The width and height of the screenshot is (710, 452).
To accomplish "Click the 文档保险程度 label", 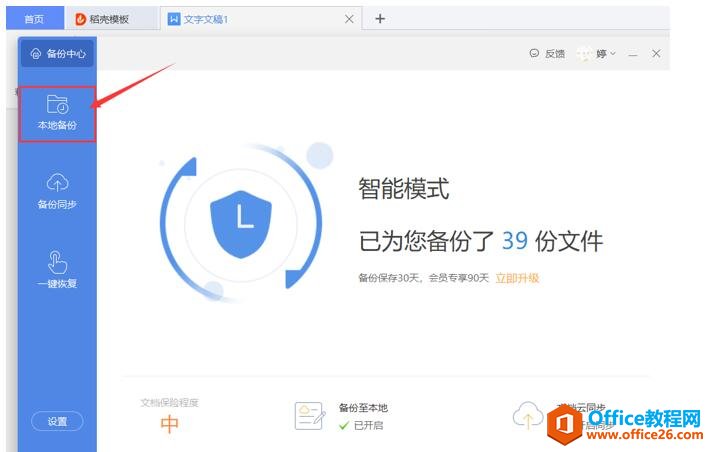I will 169,403.
